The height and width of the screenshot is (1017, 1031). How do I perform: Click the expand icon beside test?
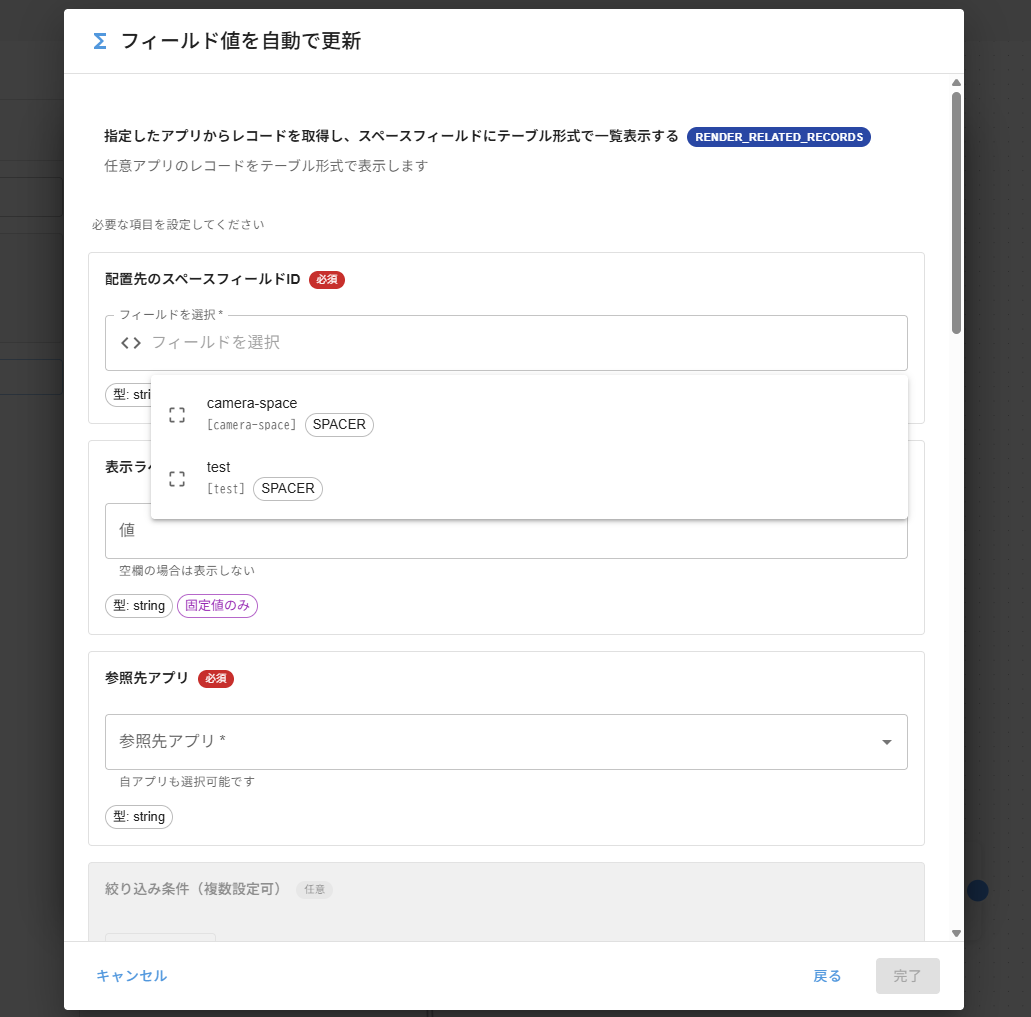pos(177,478)
